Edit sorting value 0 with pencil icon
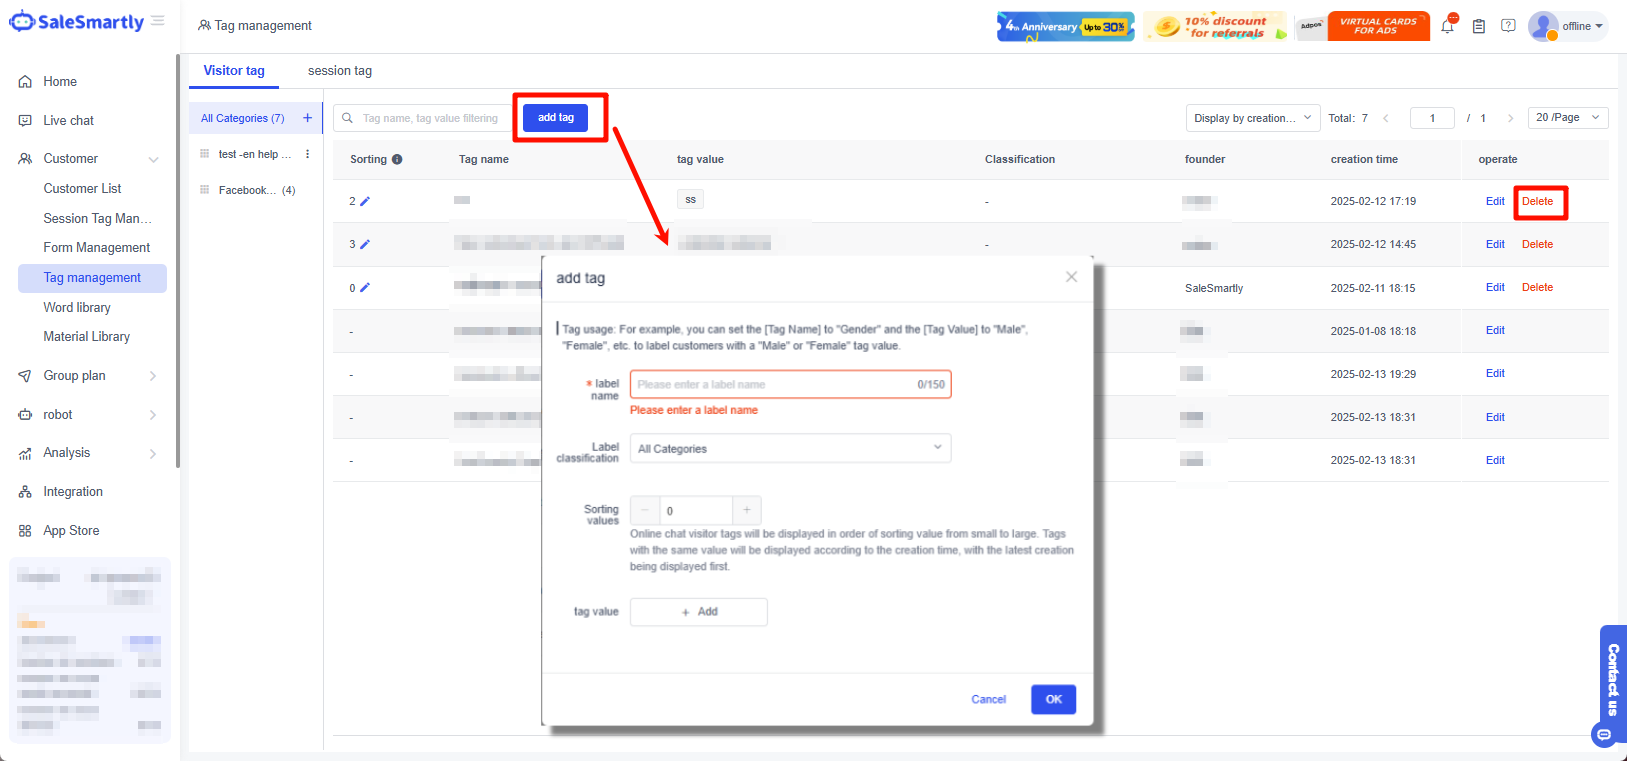1627x761 pixels. 365,288
